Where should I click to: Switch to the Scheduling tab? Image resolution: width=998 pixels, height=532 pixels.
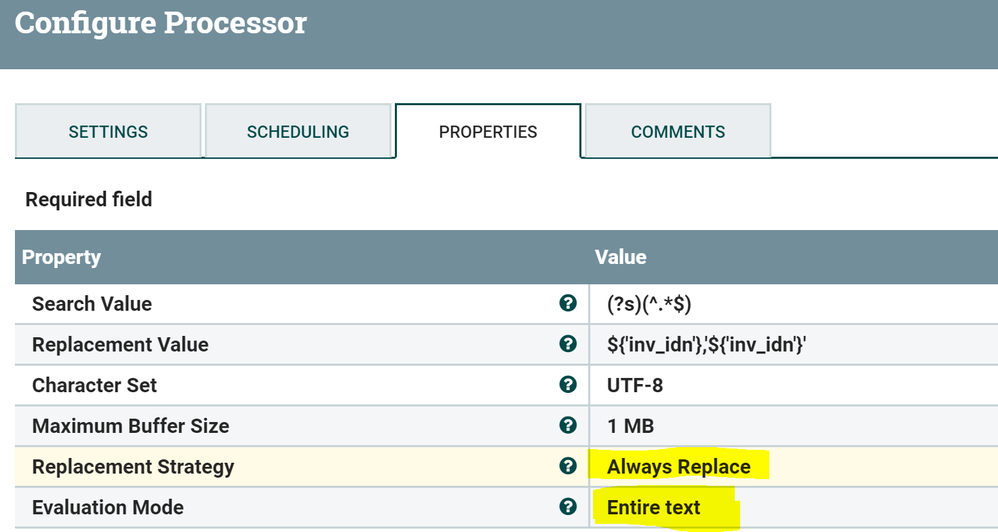(x=298, y=132)
